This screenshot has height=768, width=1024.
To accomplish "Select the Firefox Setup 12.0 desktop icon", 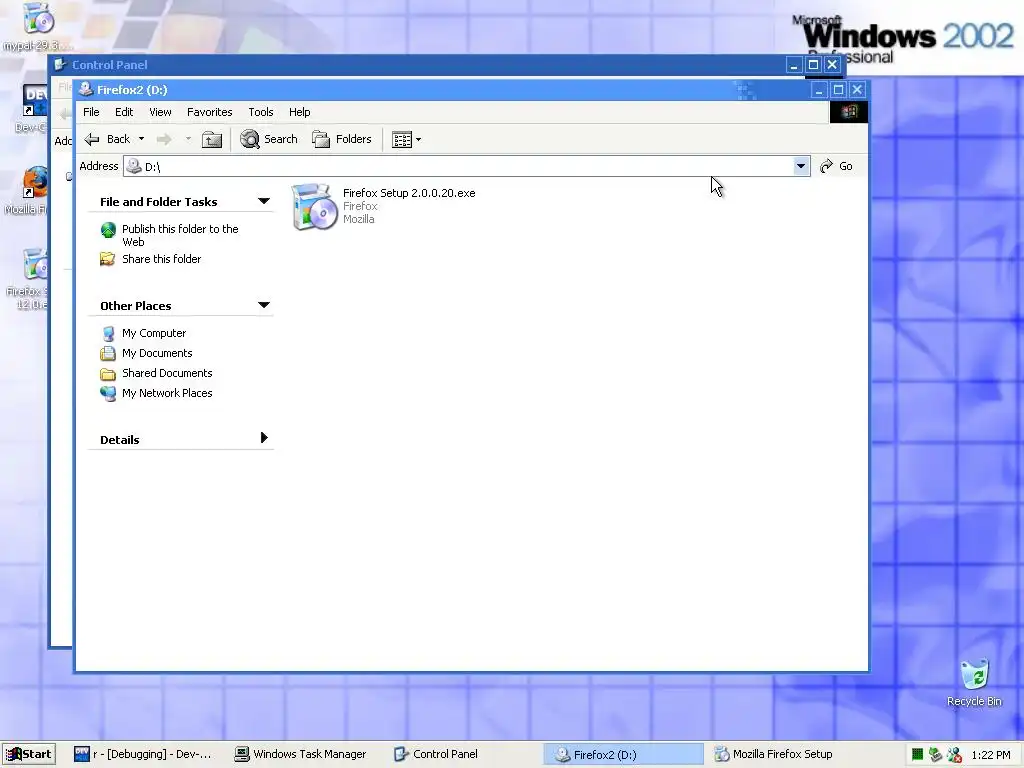I will pyautogui.click(x=35, y=264).
